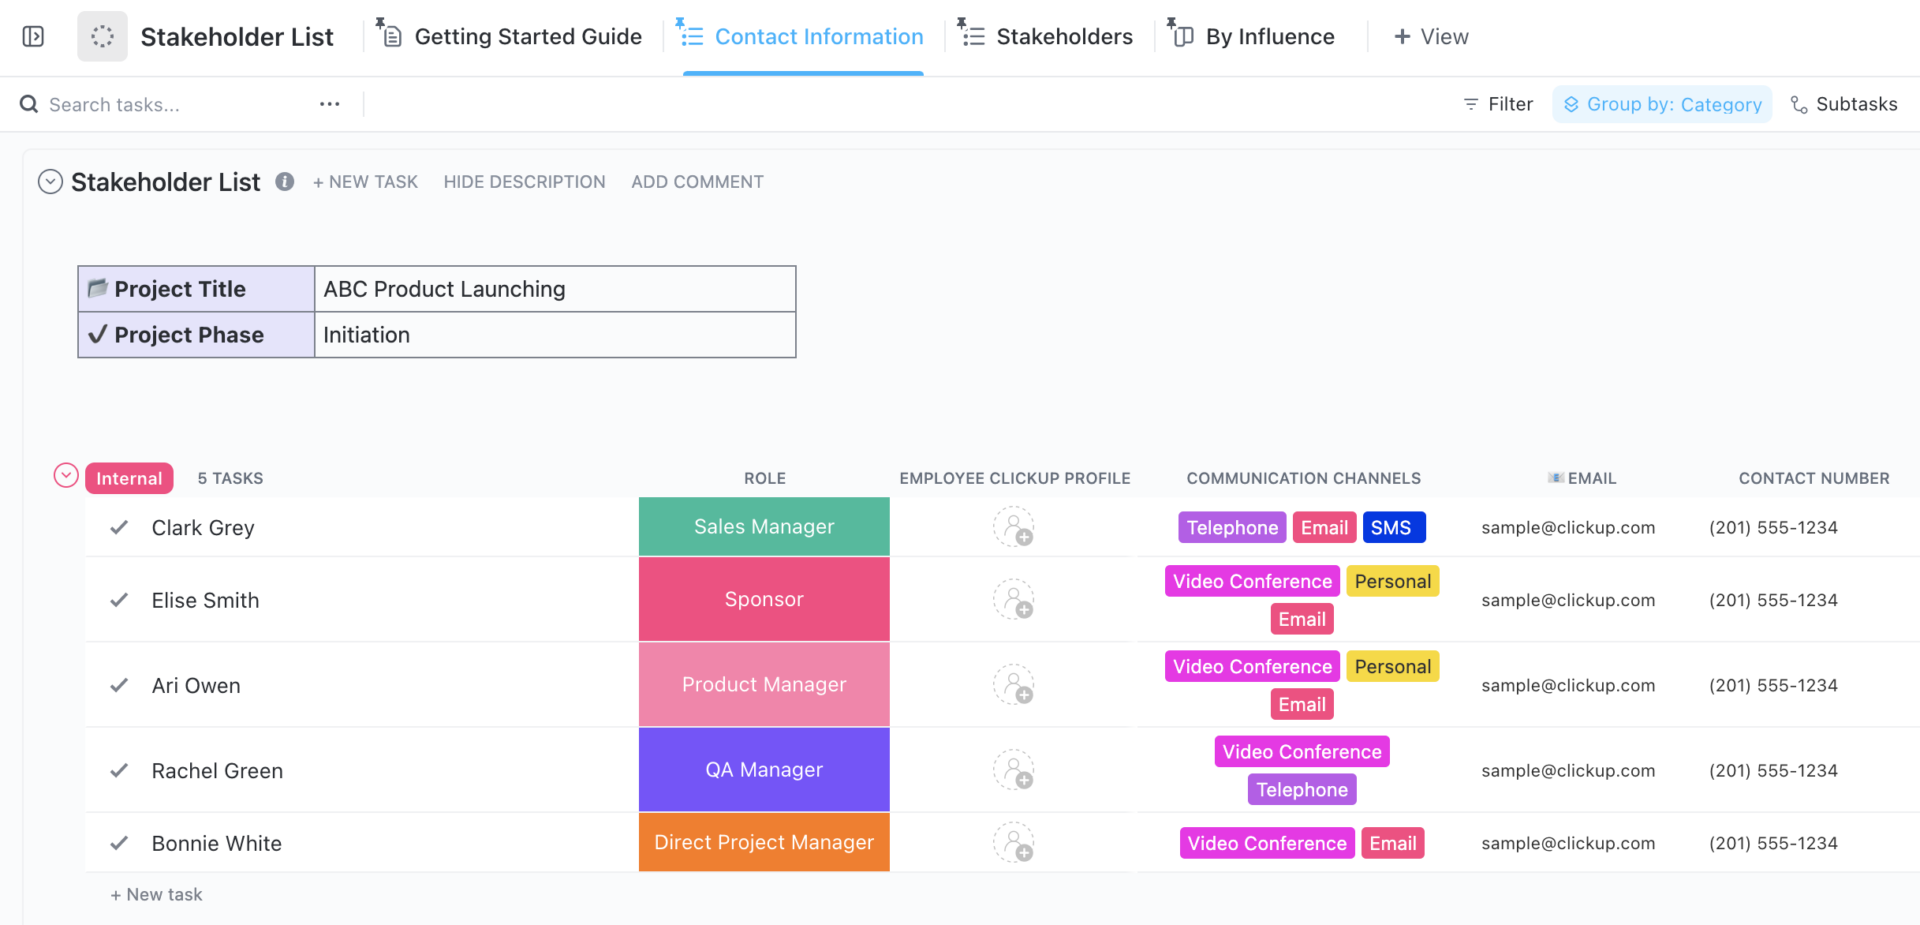Click the Hide Description button
1920x925 pixels.
(524, 182)
